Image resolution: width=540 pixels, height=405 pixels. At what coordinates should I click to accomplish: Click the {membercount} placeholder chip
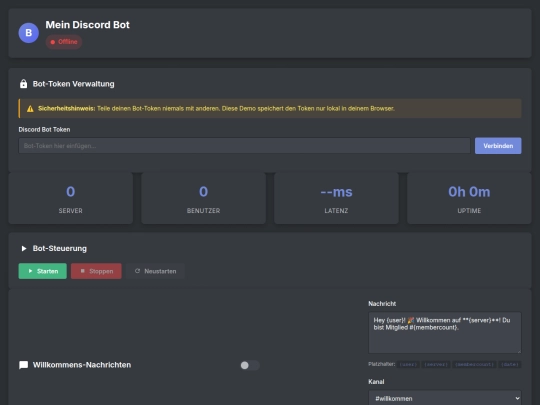[475, 364]
